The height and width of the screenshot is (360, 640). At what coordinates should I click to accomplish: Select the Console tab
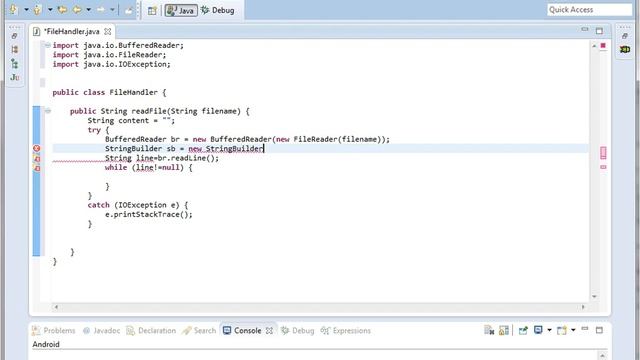click(242, 331)
